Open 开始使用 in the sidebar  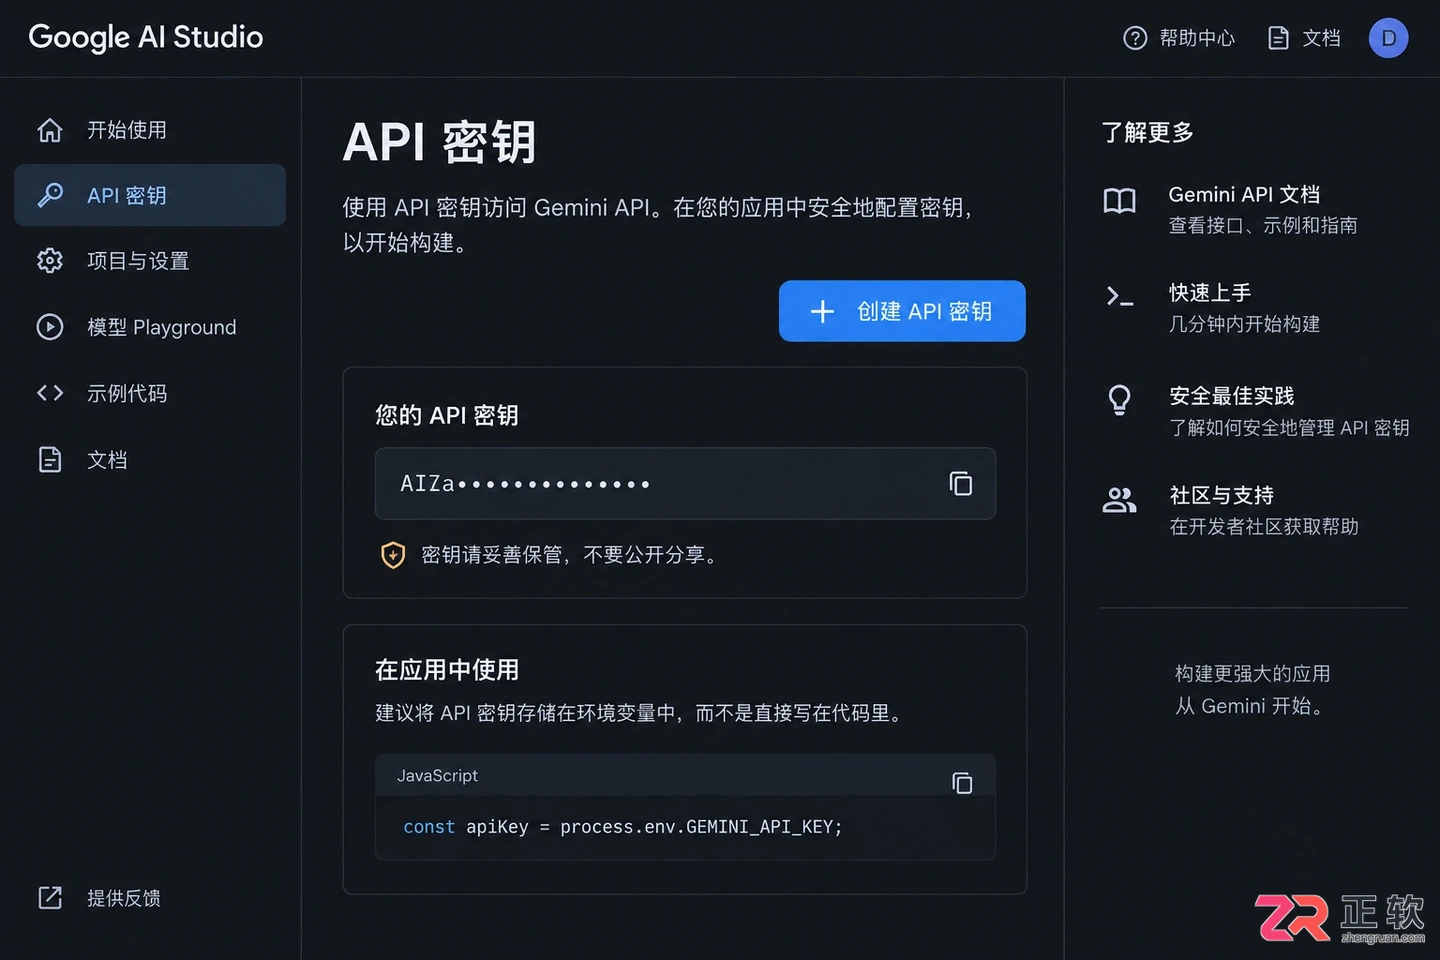(150, 130)
